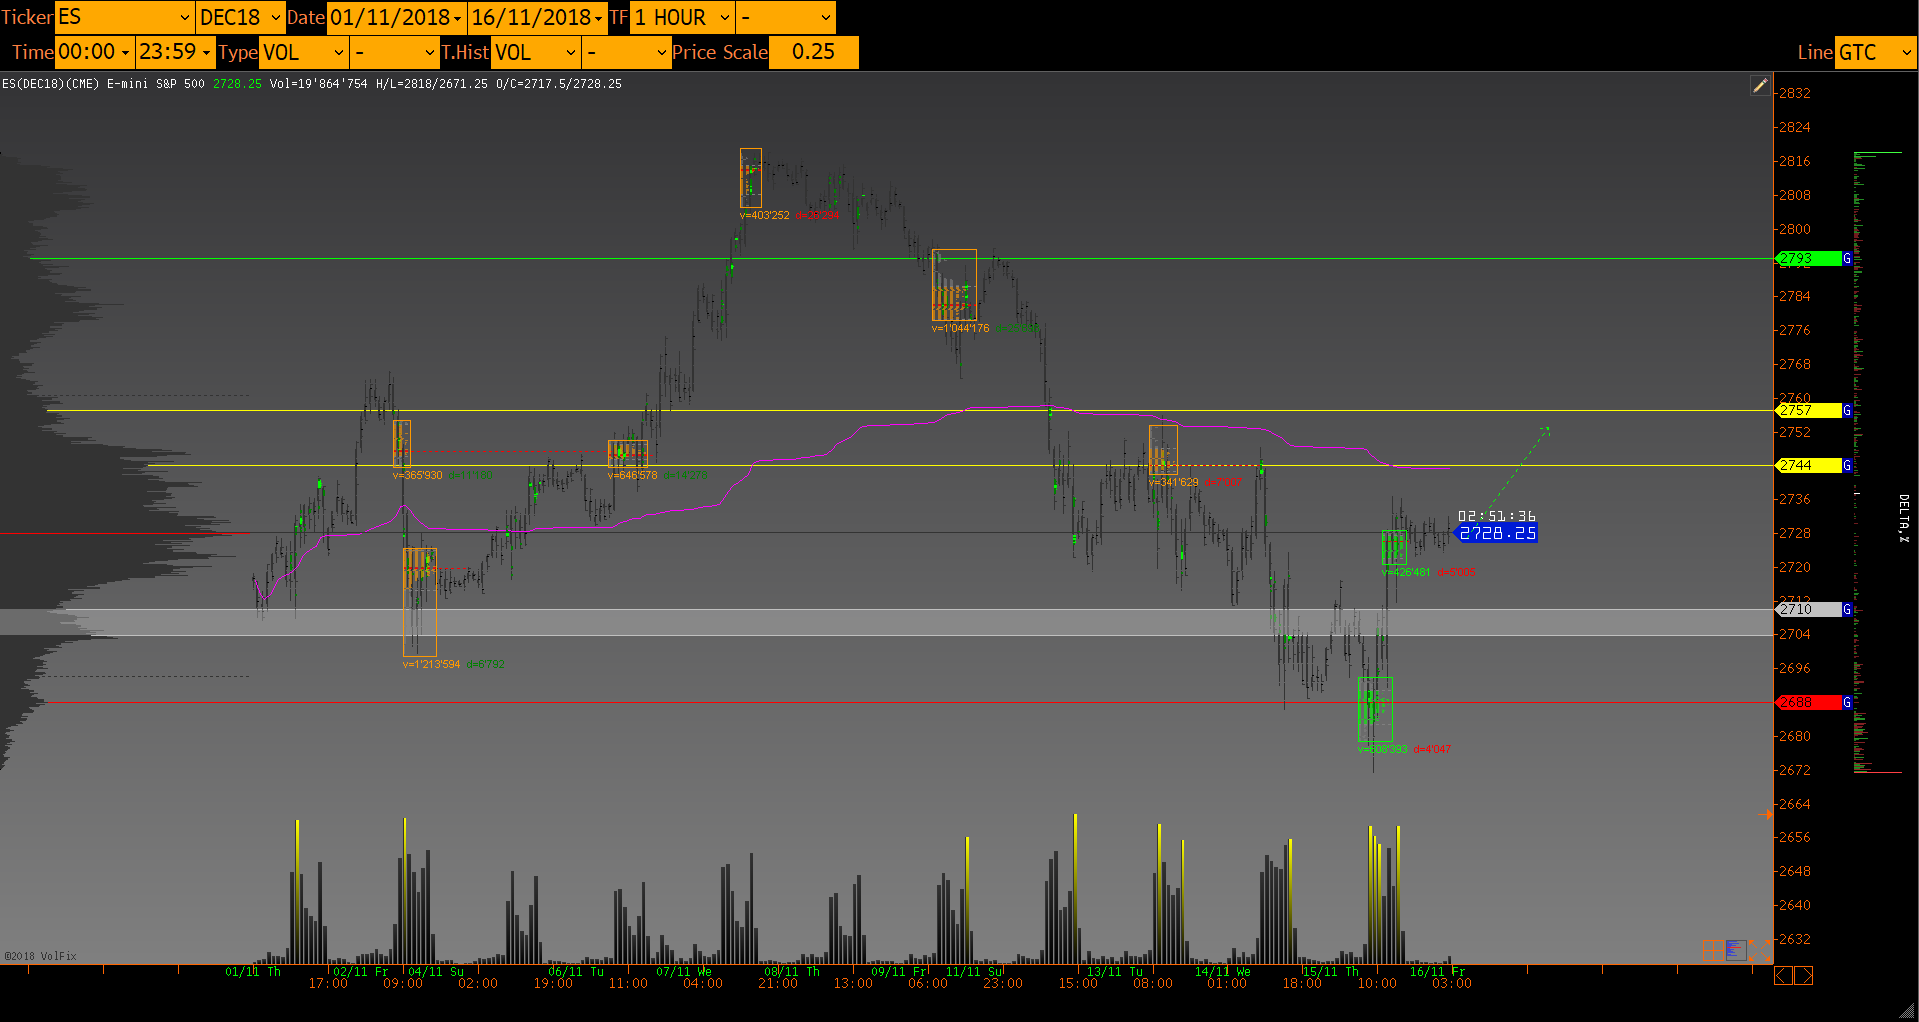Click the four-pane grid layout icon
The width and height of the screenshot is (1919, 1022).
pos(1713,949)
